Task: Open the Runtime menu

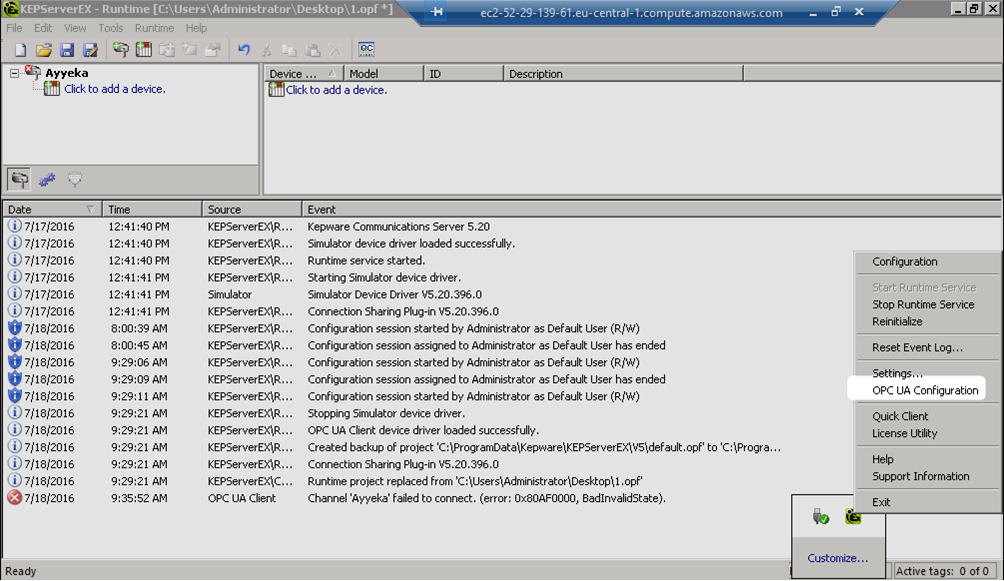Action: (x=154, y=28)
